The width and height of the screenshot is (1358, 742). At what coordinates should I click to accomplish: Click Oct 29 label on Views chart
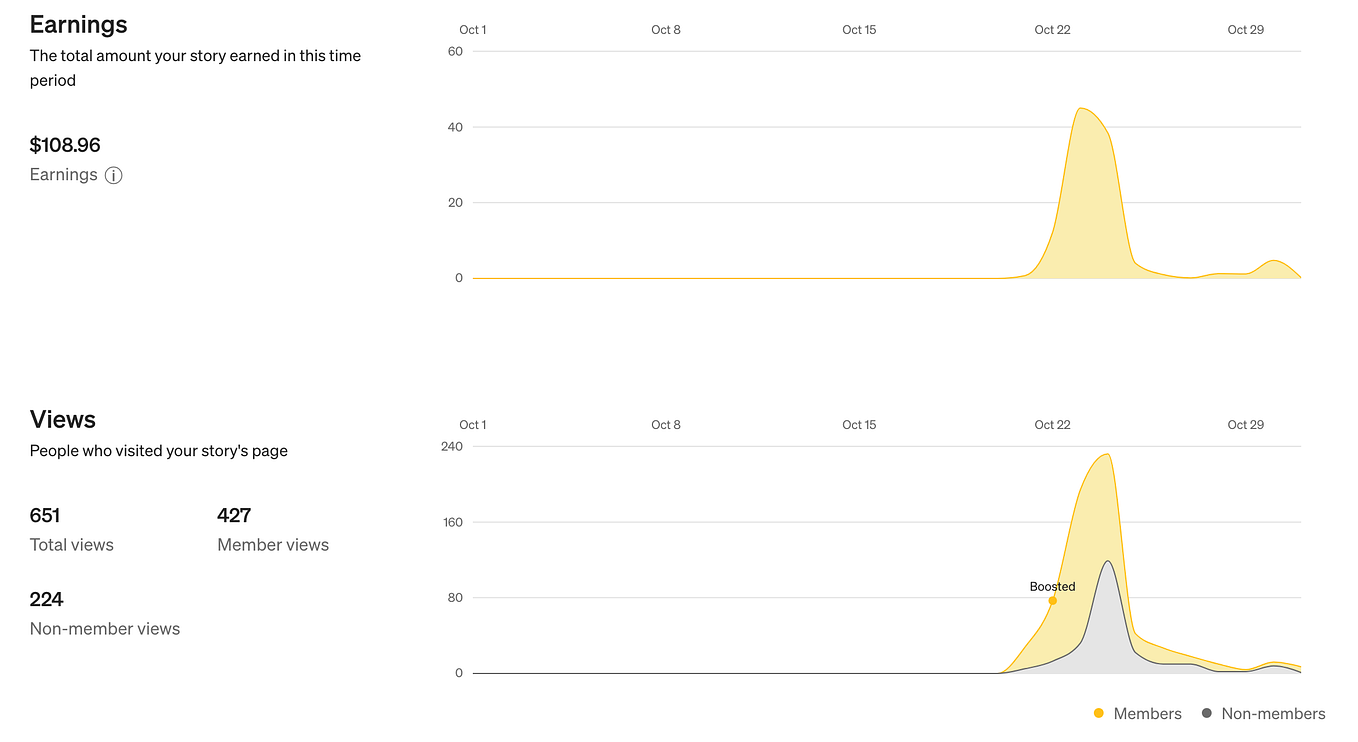tap(1245, 425)
